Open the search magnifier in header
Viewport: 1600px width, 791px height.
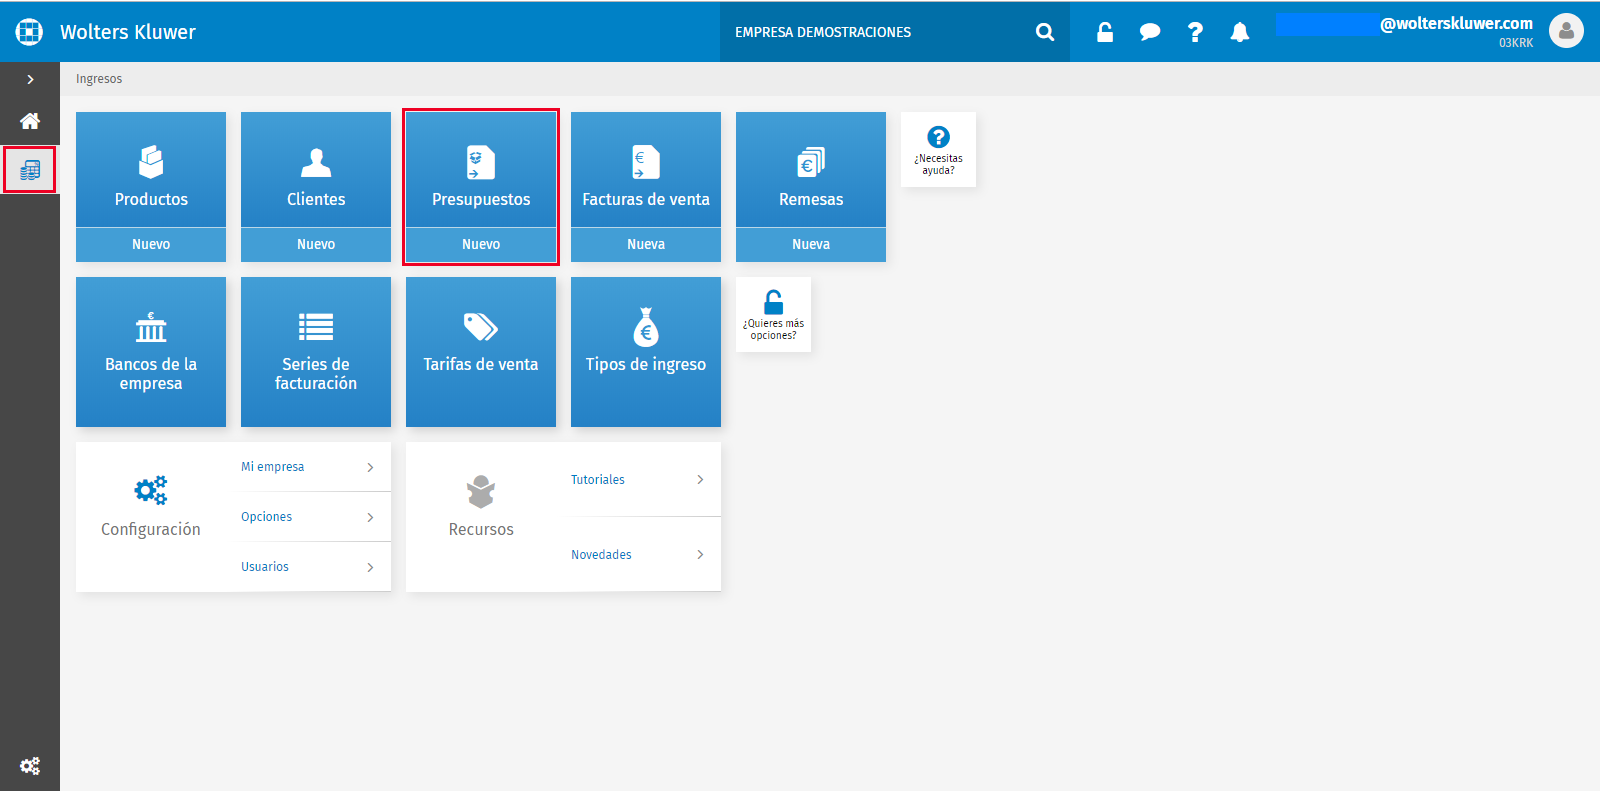pos(1045,32)
